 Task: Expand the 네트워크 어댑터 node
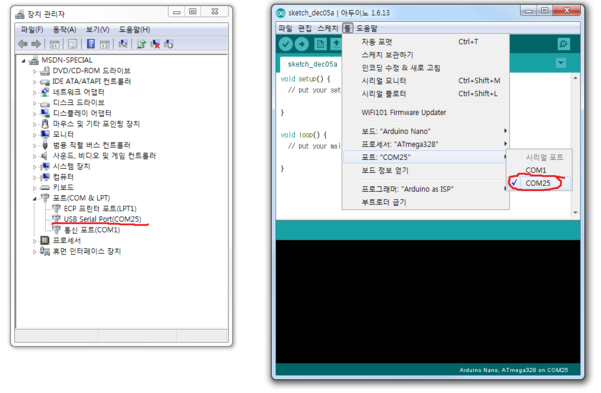pyautogui.click(x=34, y=93)
